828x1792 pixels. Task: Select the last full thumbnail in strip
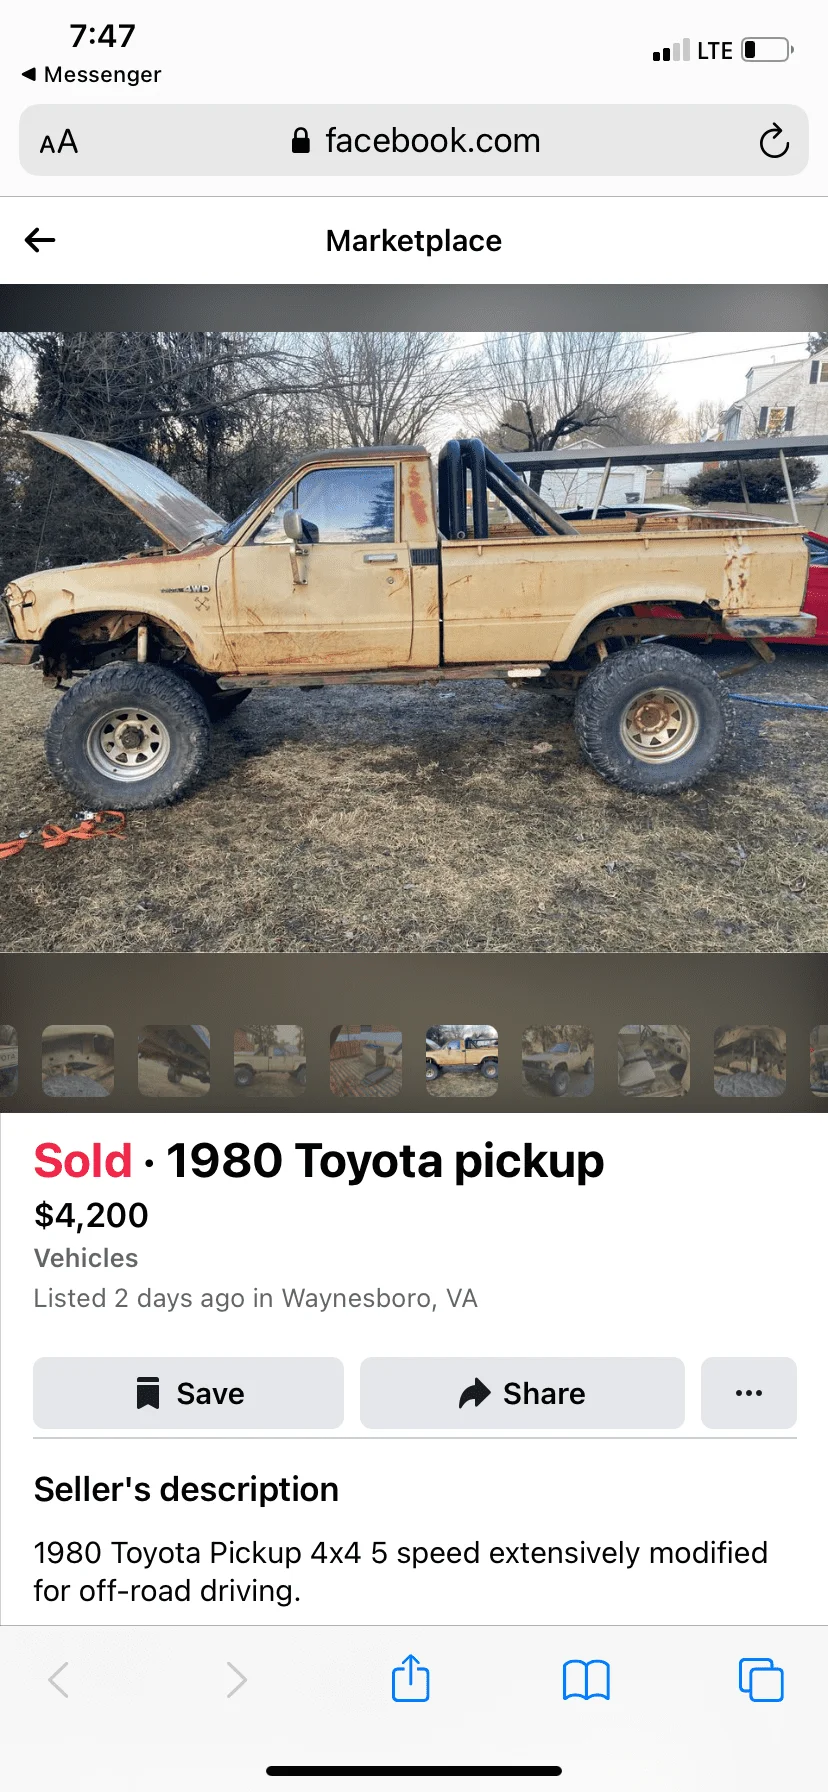750,1061
